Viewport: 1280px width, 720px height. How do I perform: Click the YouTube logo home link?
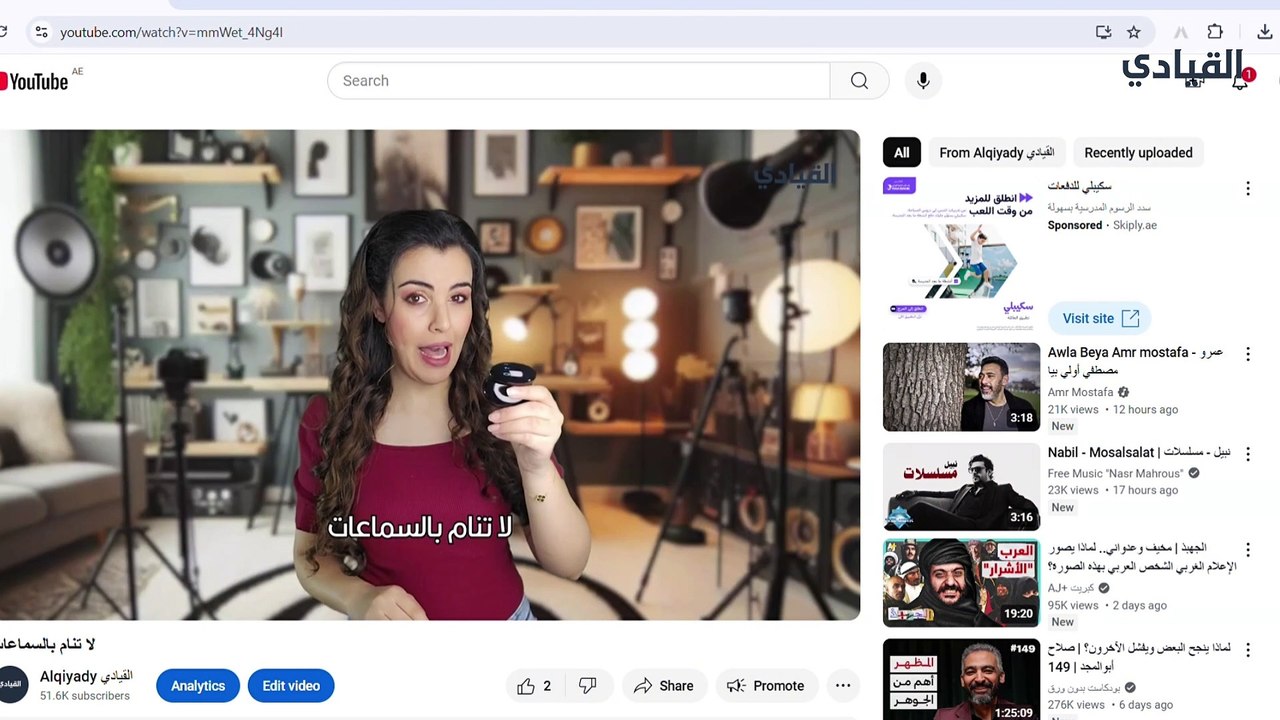pos(34,81)
